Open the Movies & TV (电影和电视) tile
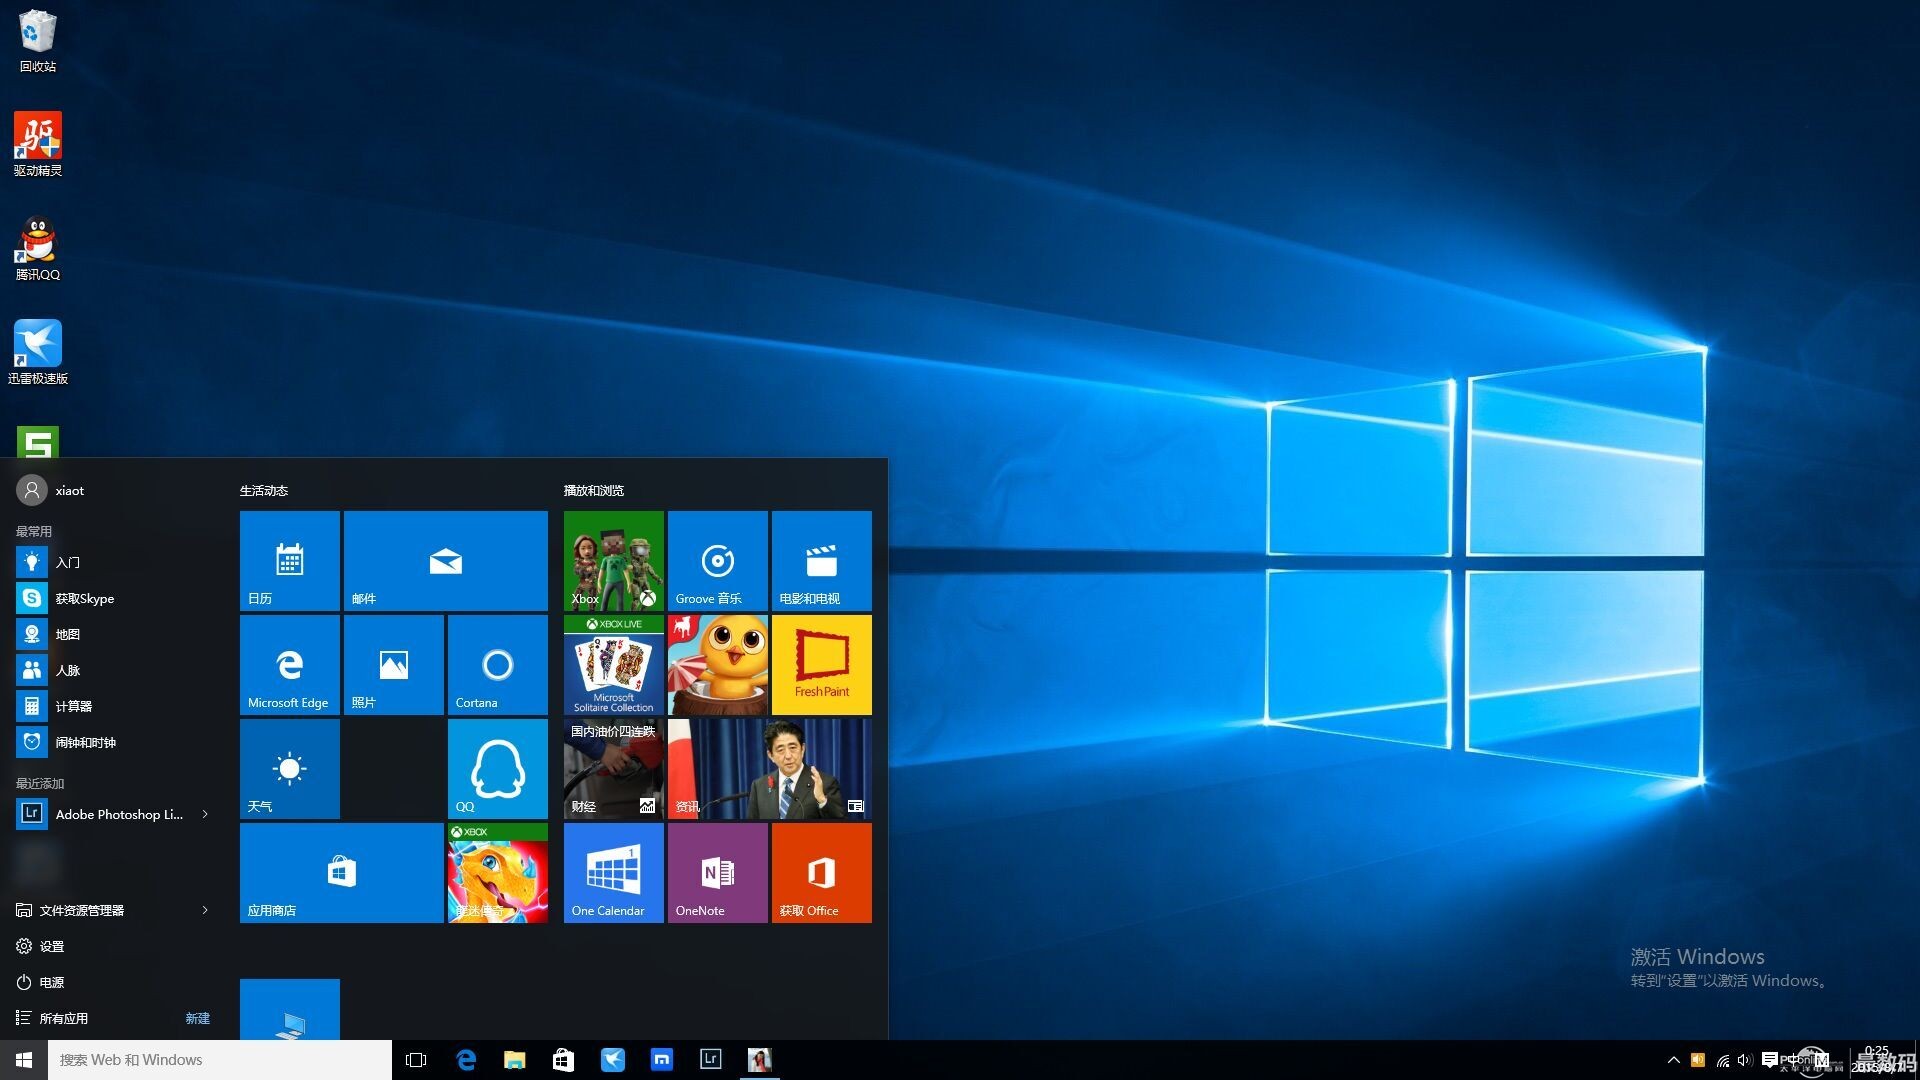Screen dimensions: 1920x1080 [821, 561]
